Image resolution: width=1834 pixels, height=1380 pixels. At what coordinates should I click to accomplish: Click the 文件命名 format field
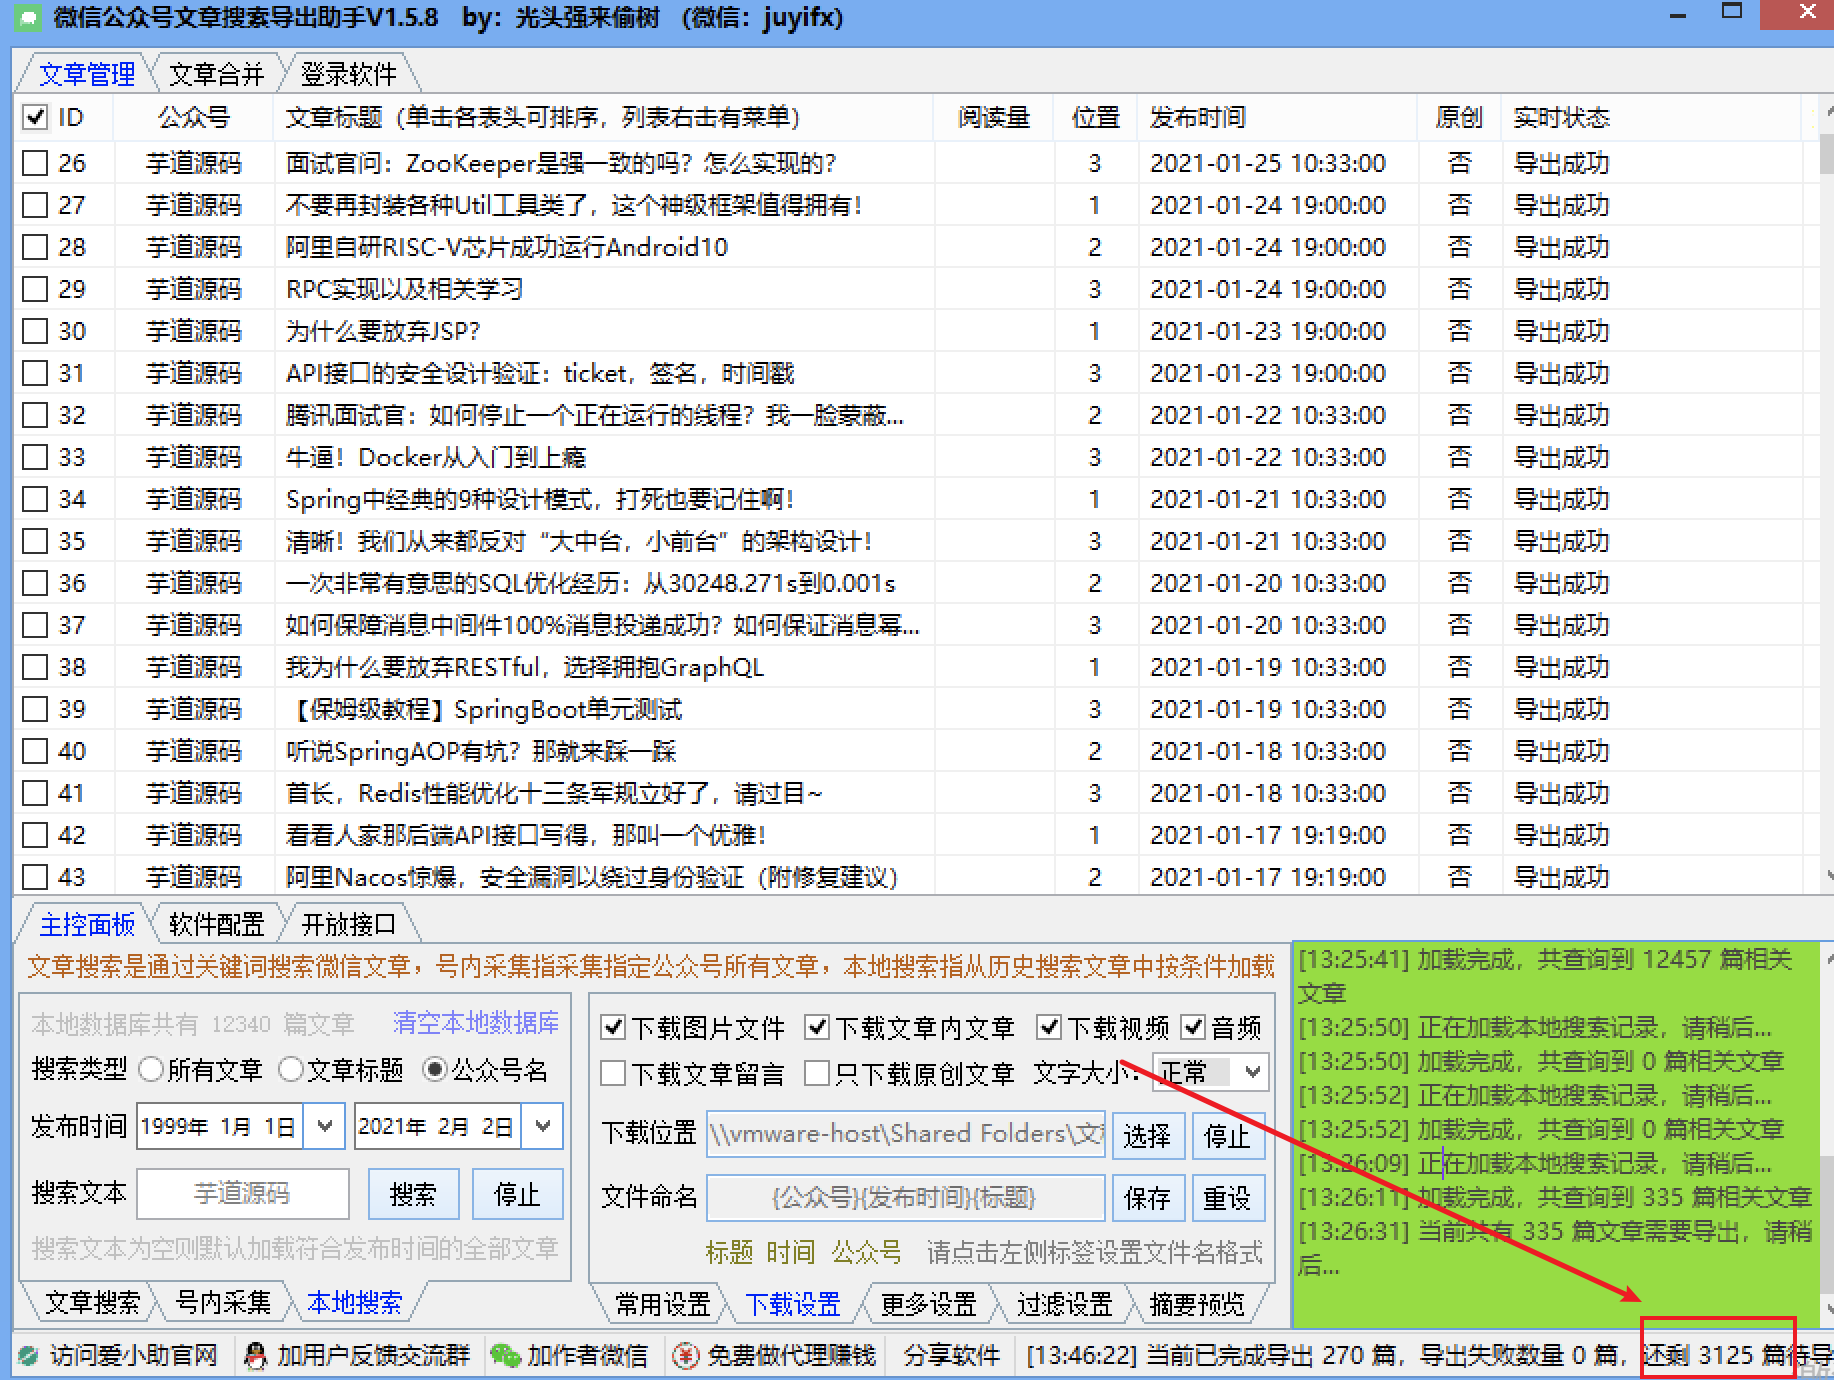click(x=906, y=1197)
